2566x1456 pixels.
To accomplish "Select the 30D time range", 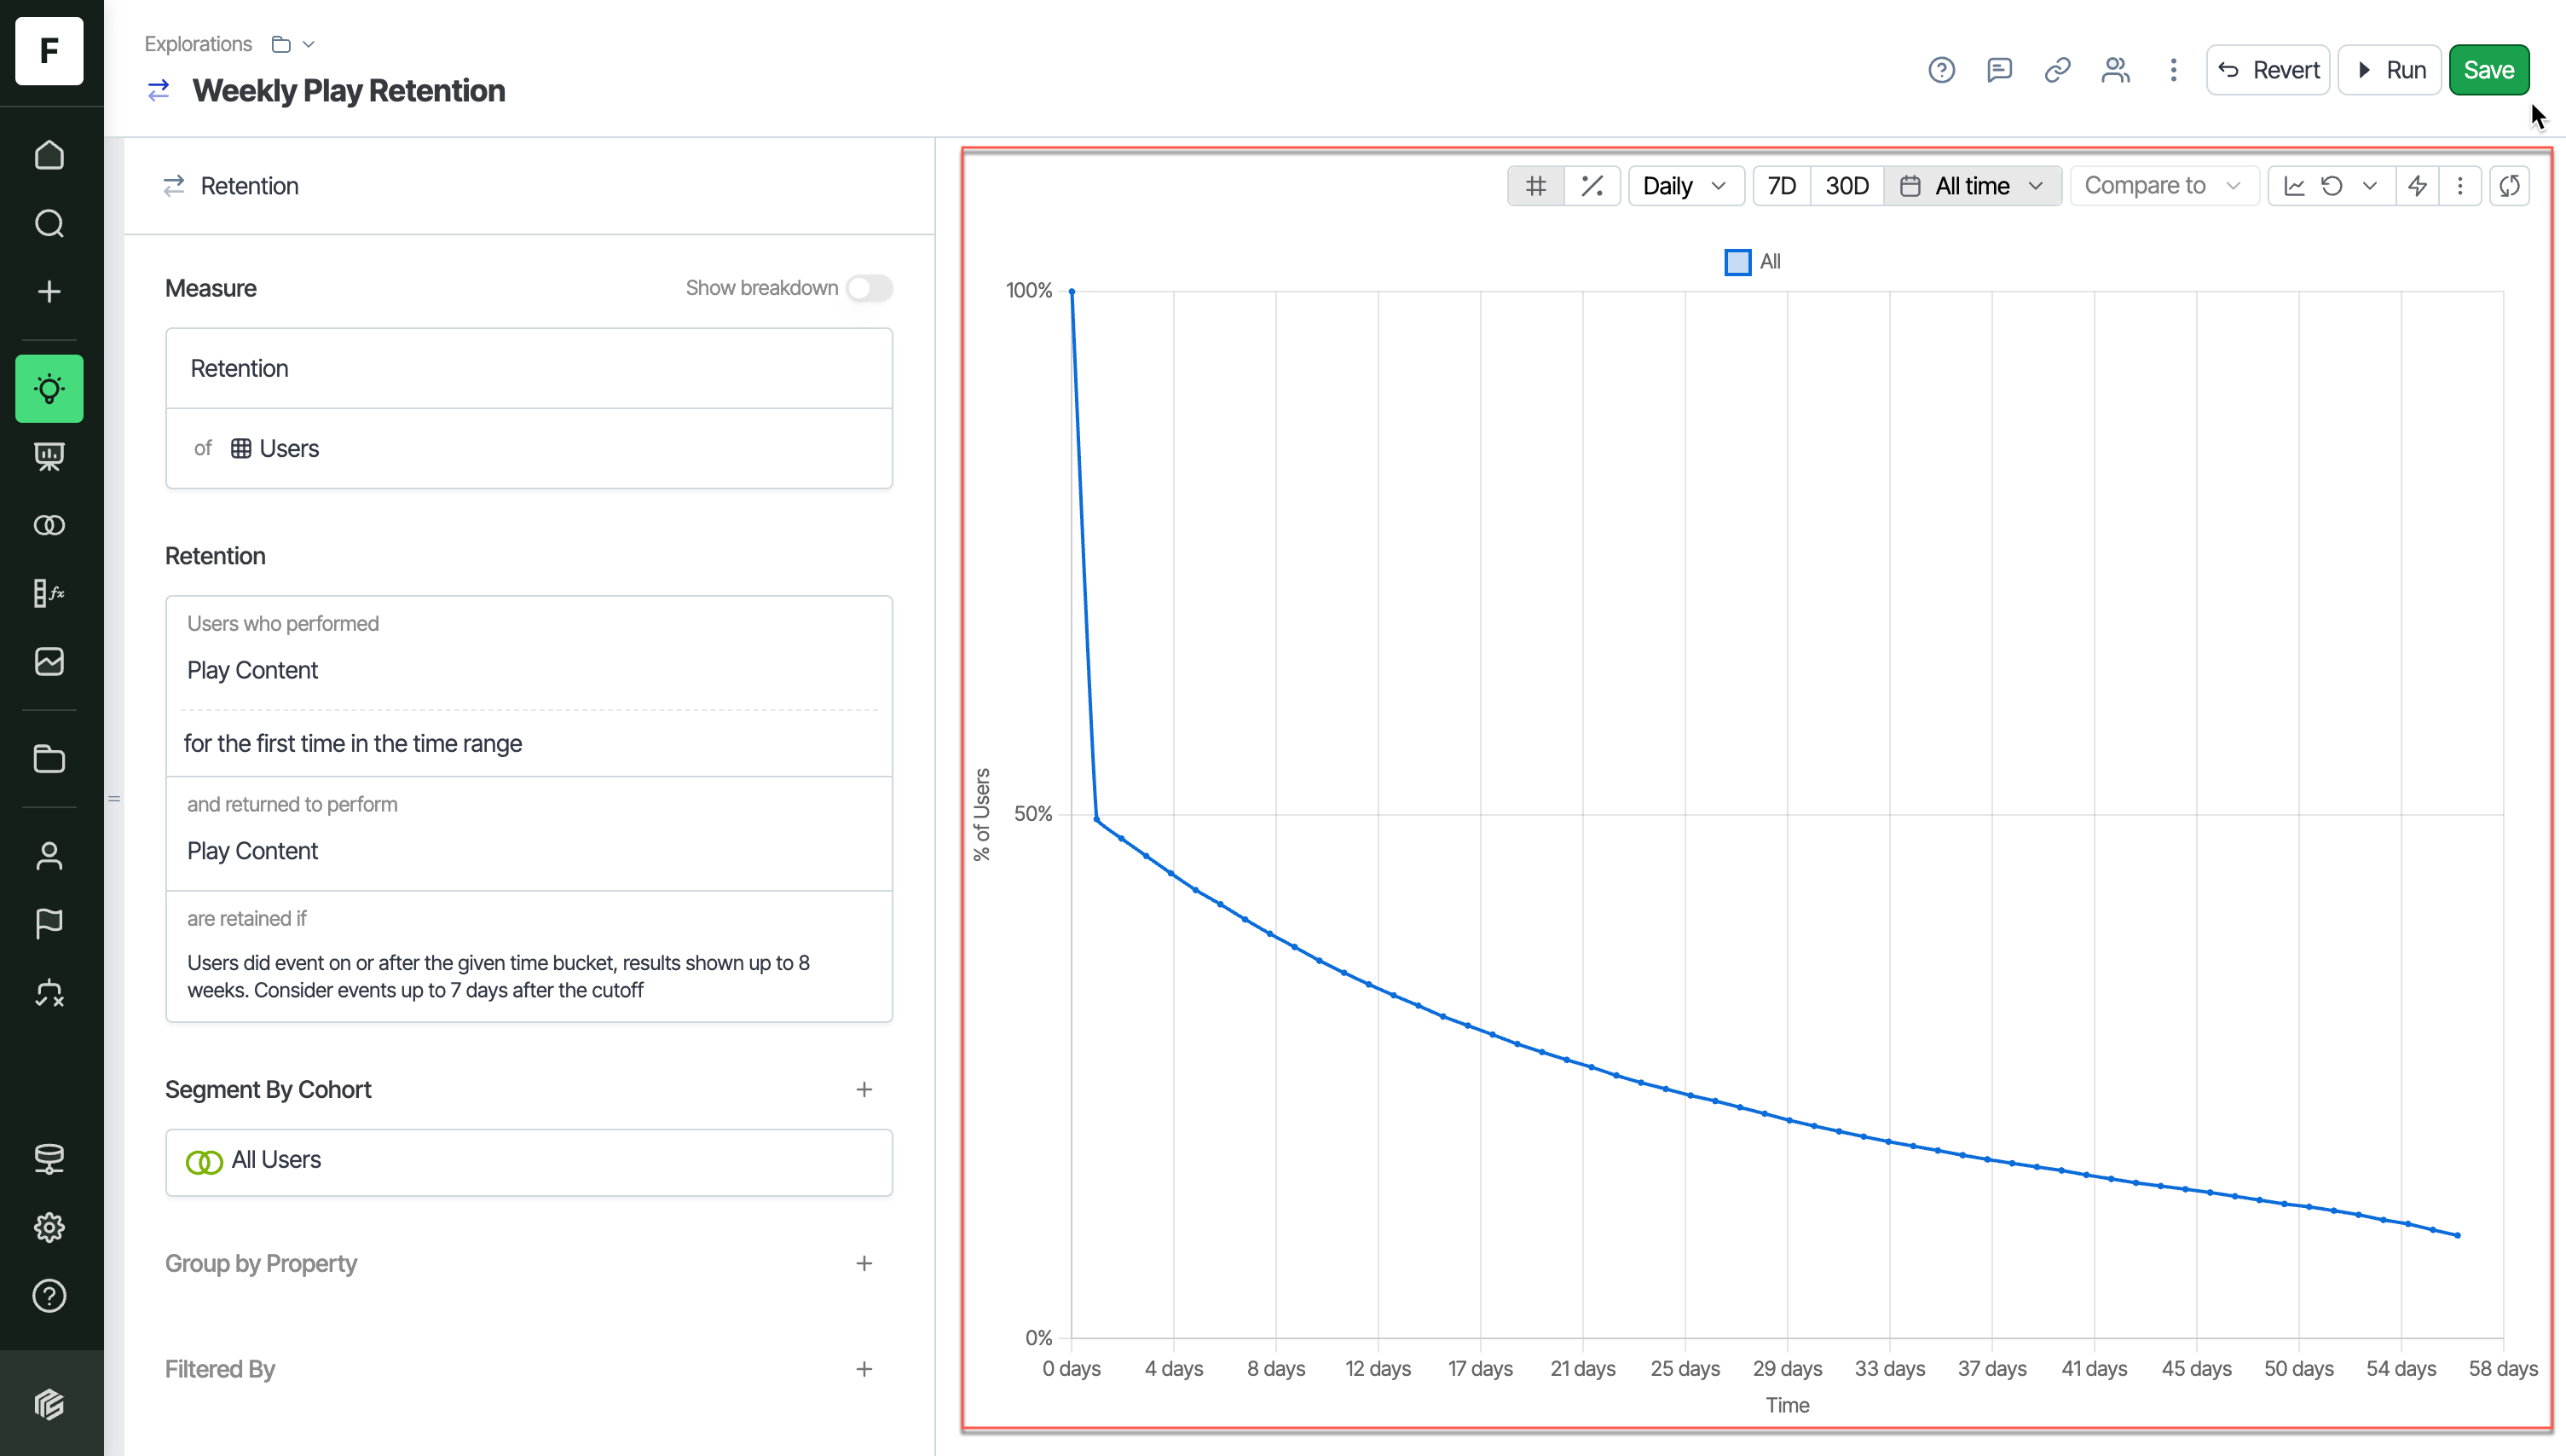I will (1846, 186).
